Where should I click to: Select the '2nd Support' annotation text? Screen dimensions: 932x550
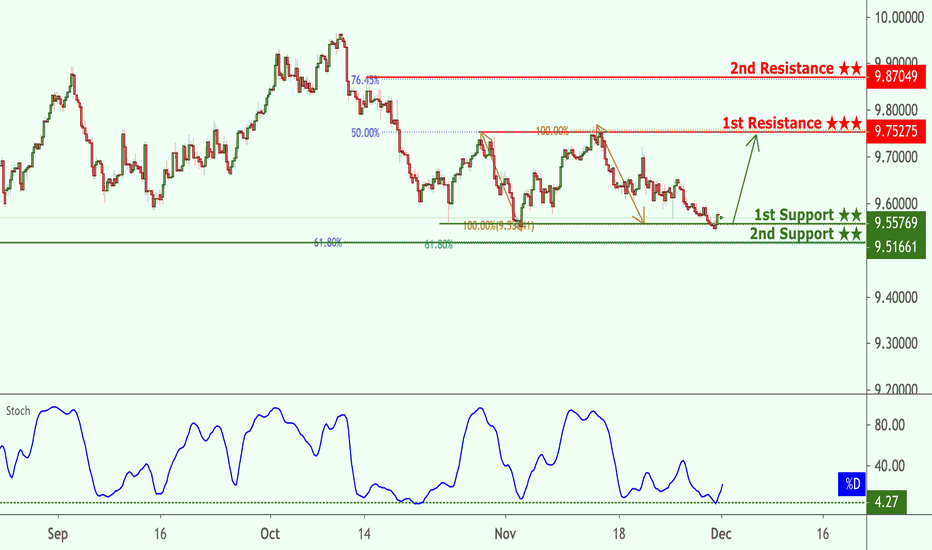pos(805,234)
